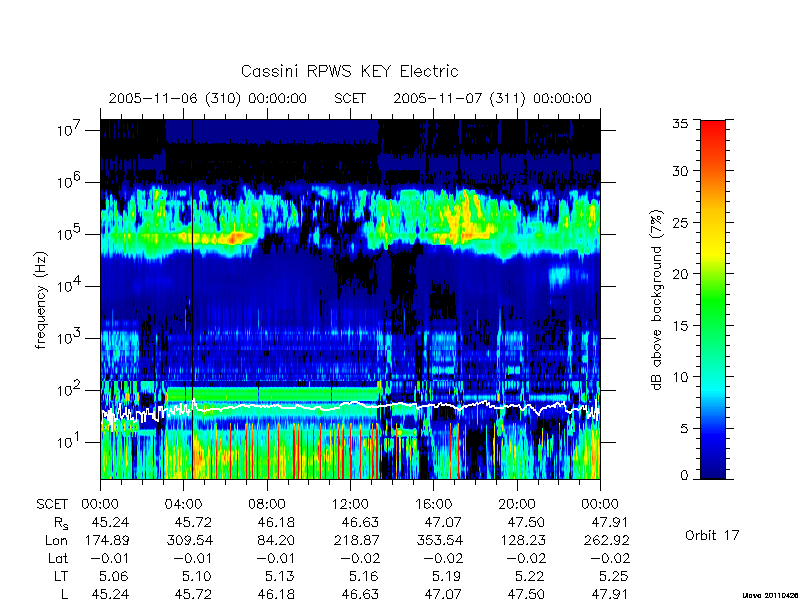
Task: Click the 10^2 frequency tick label
Action: [68, 389]
